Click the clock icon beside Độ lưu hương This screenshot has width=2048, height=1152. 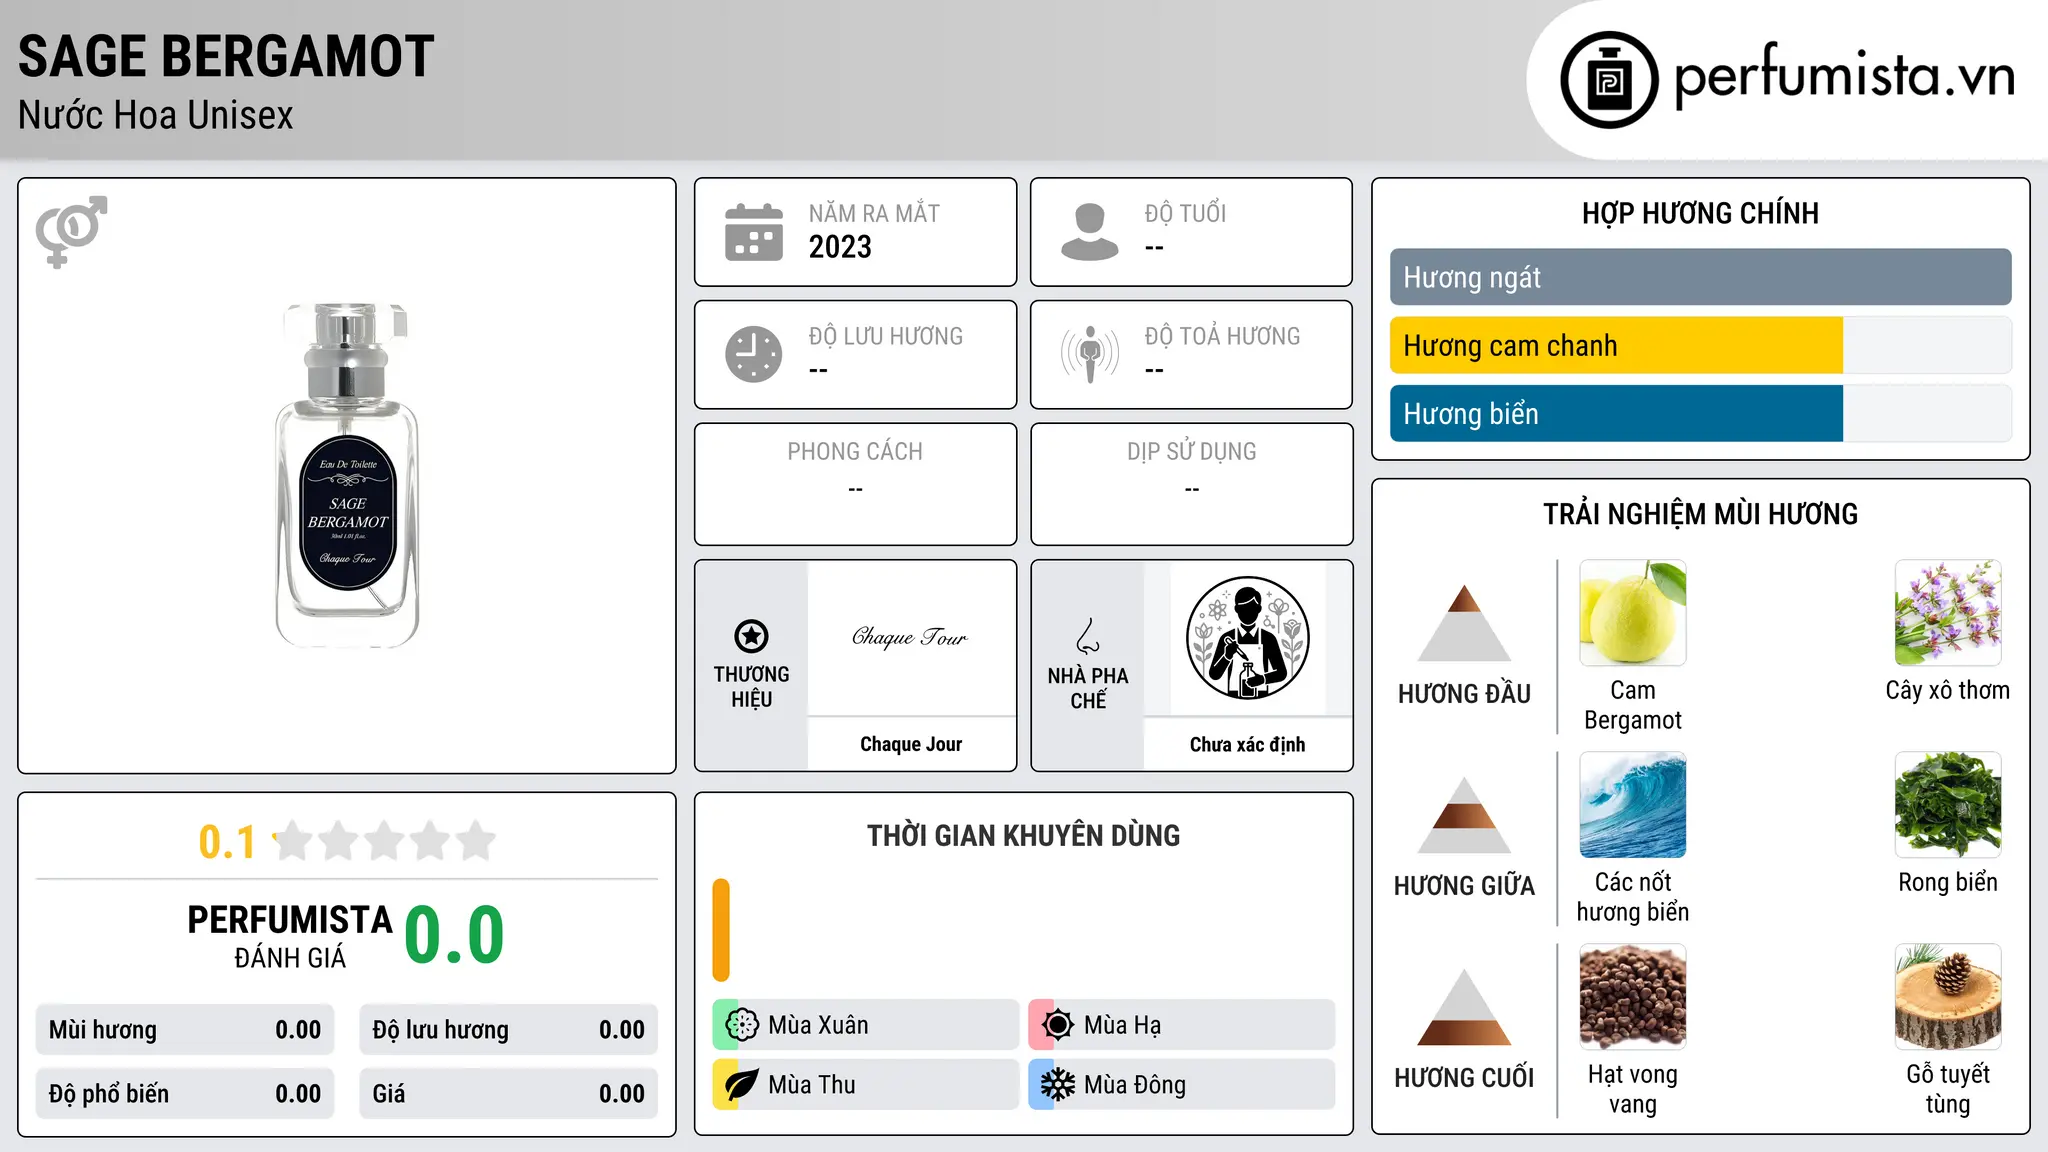754,354
